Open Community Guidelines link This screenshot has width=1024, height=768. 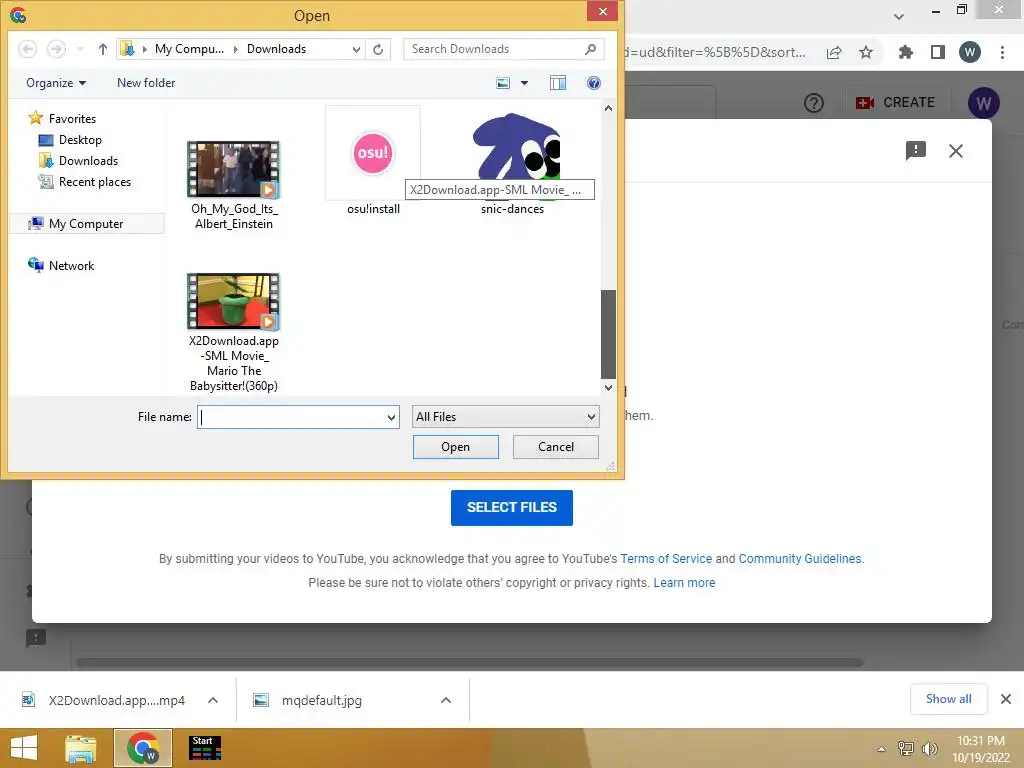pyautogui.click(x=800, y=559)
